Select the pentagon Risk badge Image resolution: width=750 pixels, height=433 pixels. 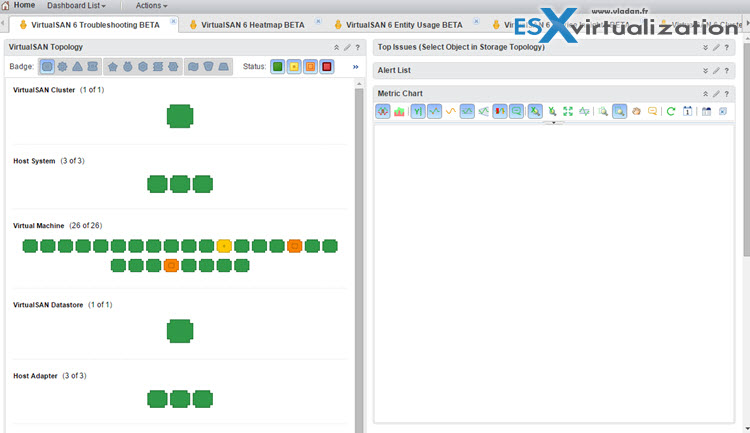point(112,67)
